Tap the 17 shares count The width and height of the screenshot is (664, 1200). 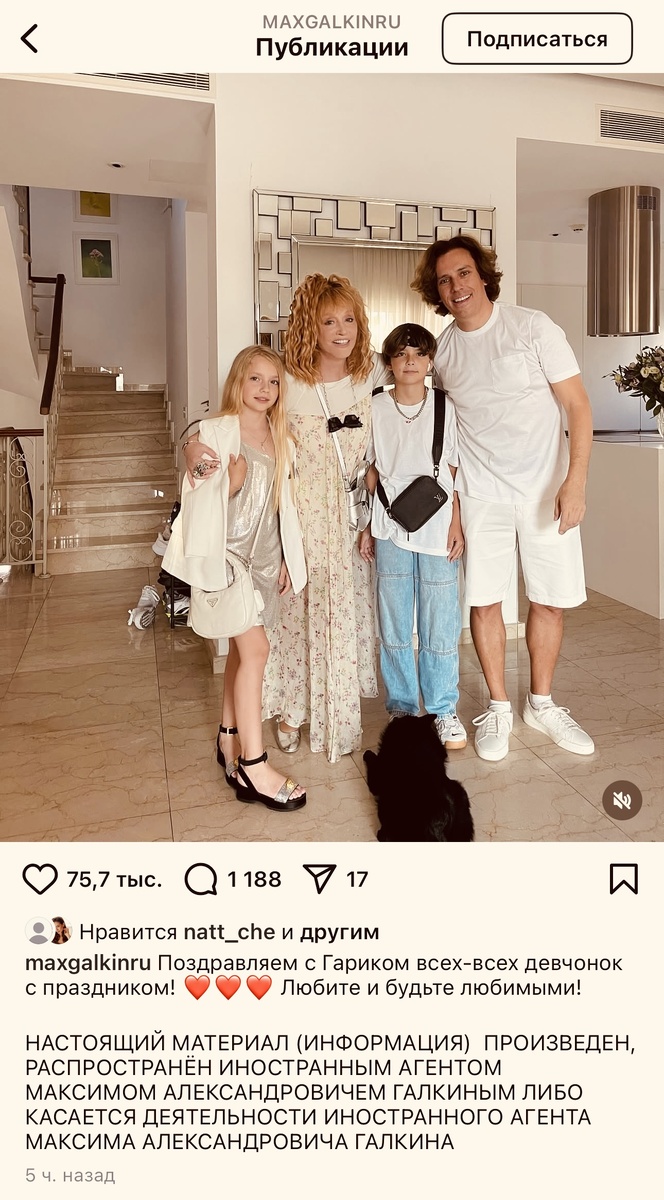(357, 880)
